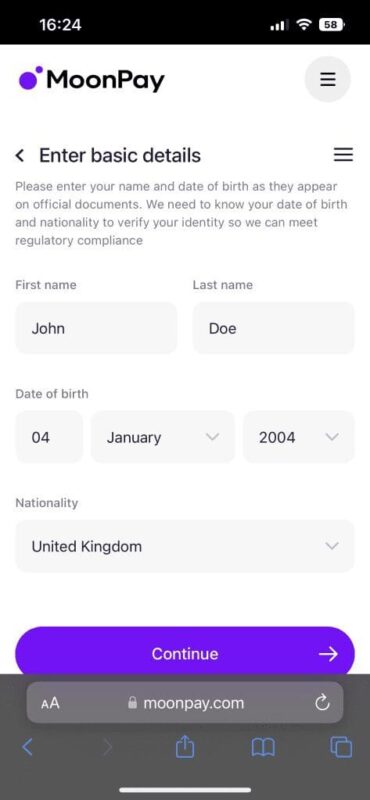Go back using arrow beside Enter basic details
Viewport: 370px width, 800px height.
[x=20, y=155]
